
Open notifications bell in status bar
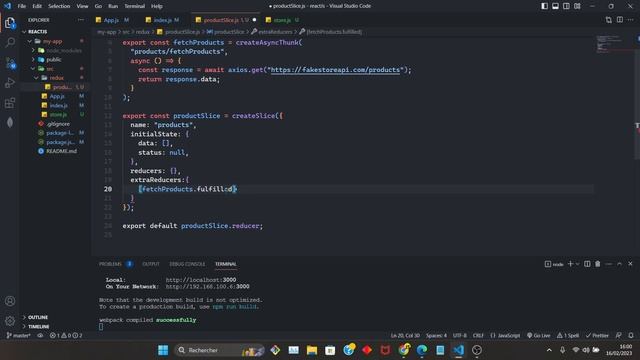point(631,336)
